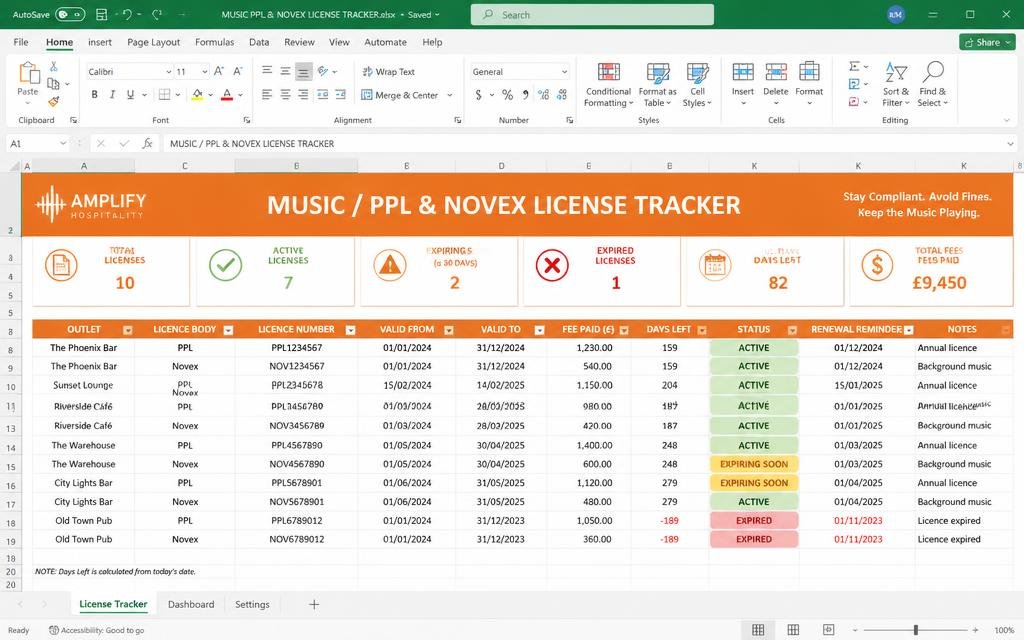
Task: Open the Calibri font name dropdown
Action: (168, 72)
